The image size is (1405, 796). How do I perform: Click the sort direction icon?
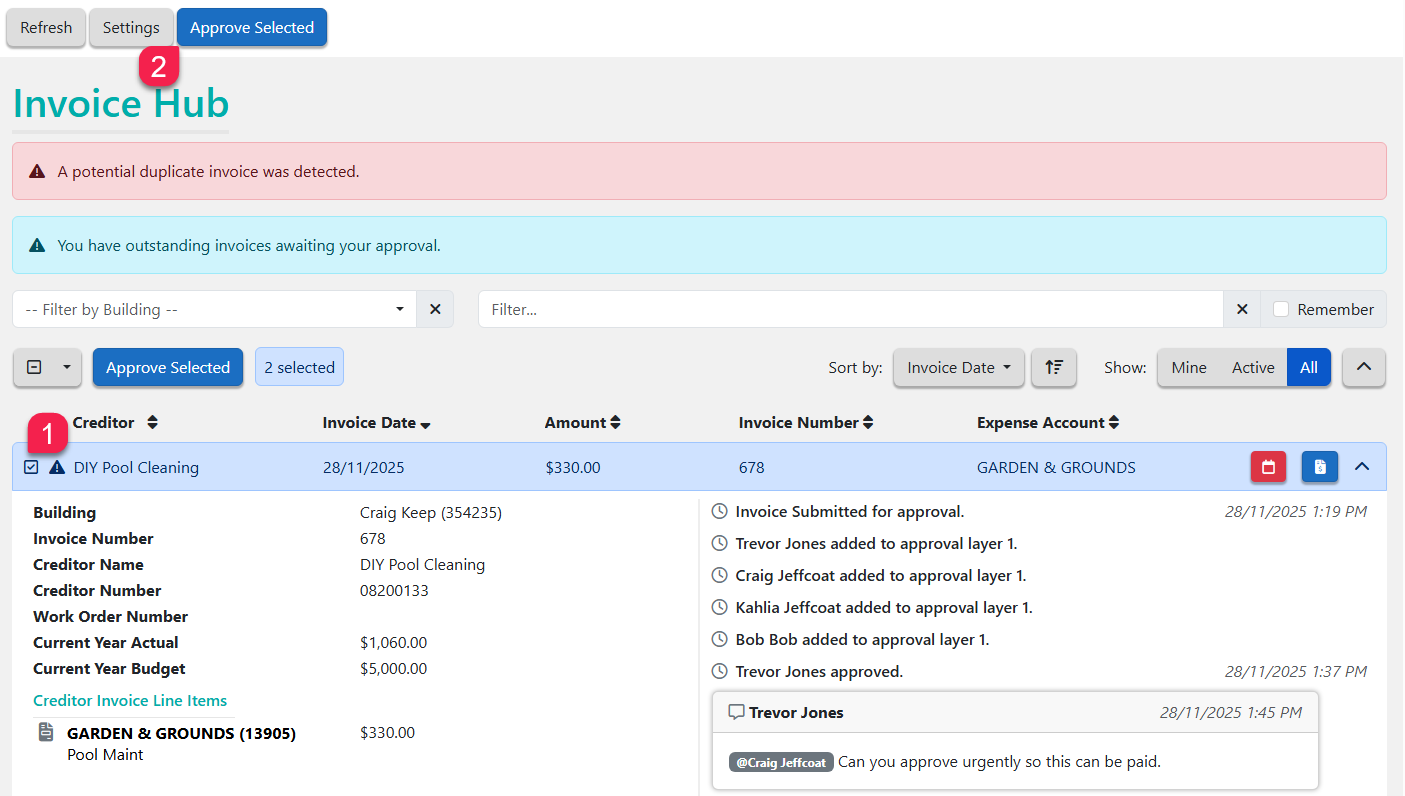(x=1054, y=367)
